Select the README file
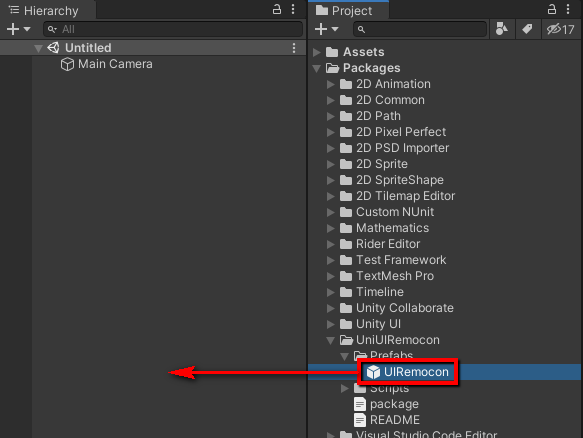Viewport: 583px width, 438px height. coord(395,420)
